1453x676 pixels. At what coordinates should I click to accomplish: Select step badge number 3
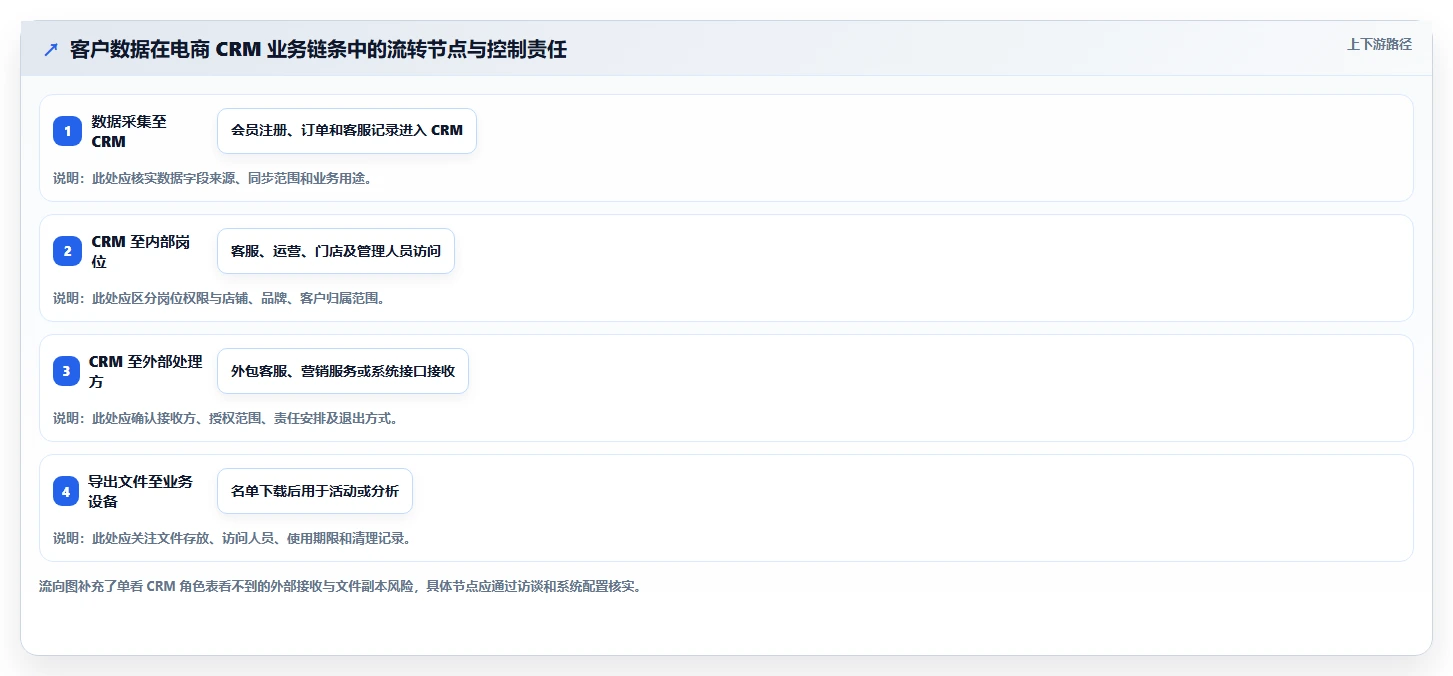67,371
